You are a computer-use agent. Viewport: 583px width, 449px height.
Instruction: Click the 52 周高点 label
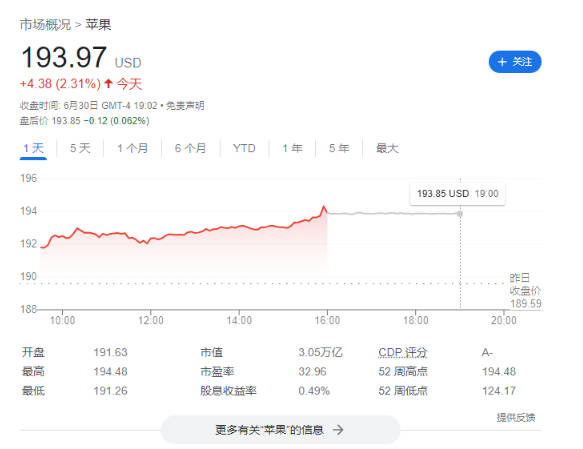click(403, 371)
